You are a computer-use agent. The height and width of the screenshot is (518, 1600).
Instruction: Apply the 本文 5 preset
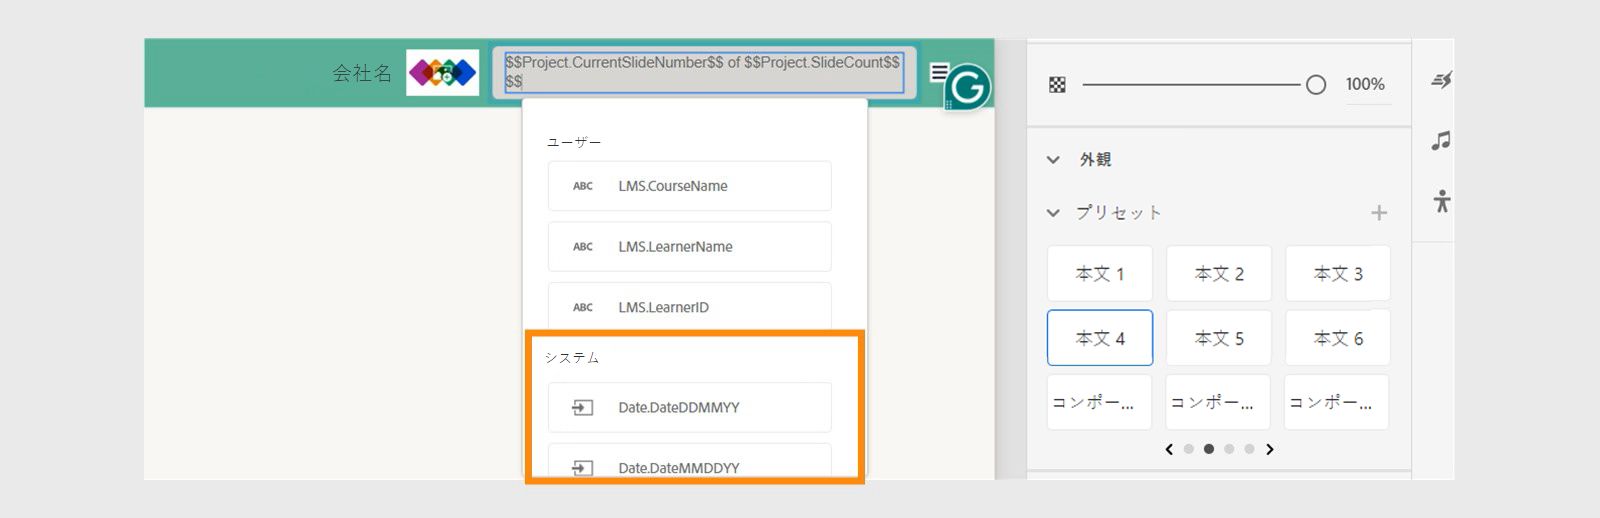[x=1219, y=338]
